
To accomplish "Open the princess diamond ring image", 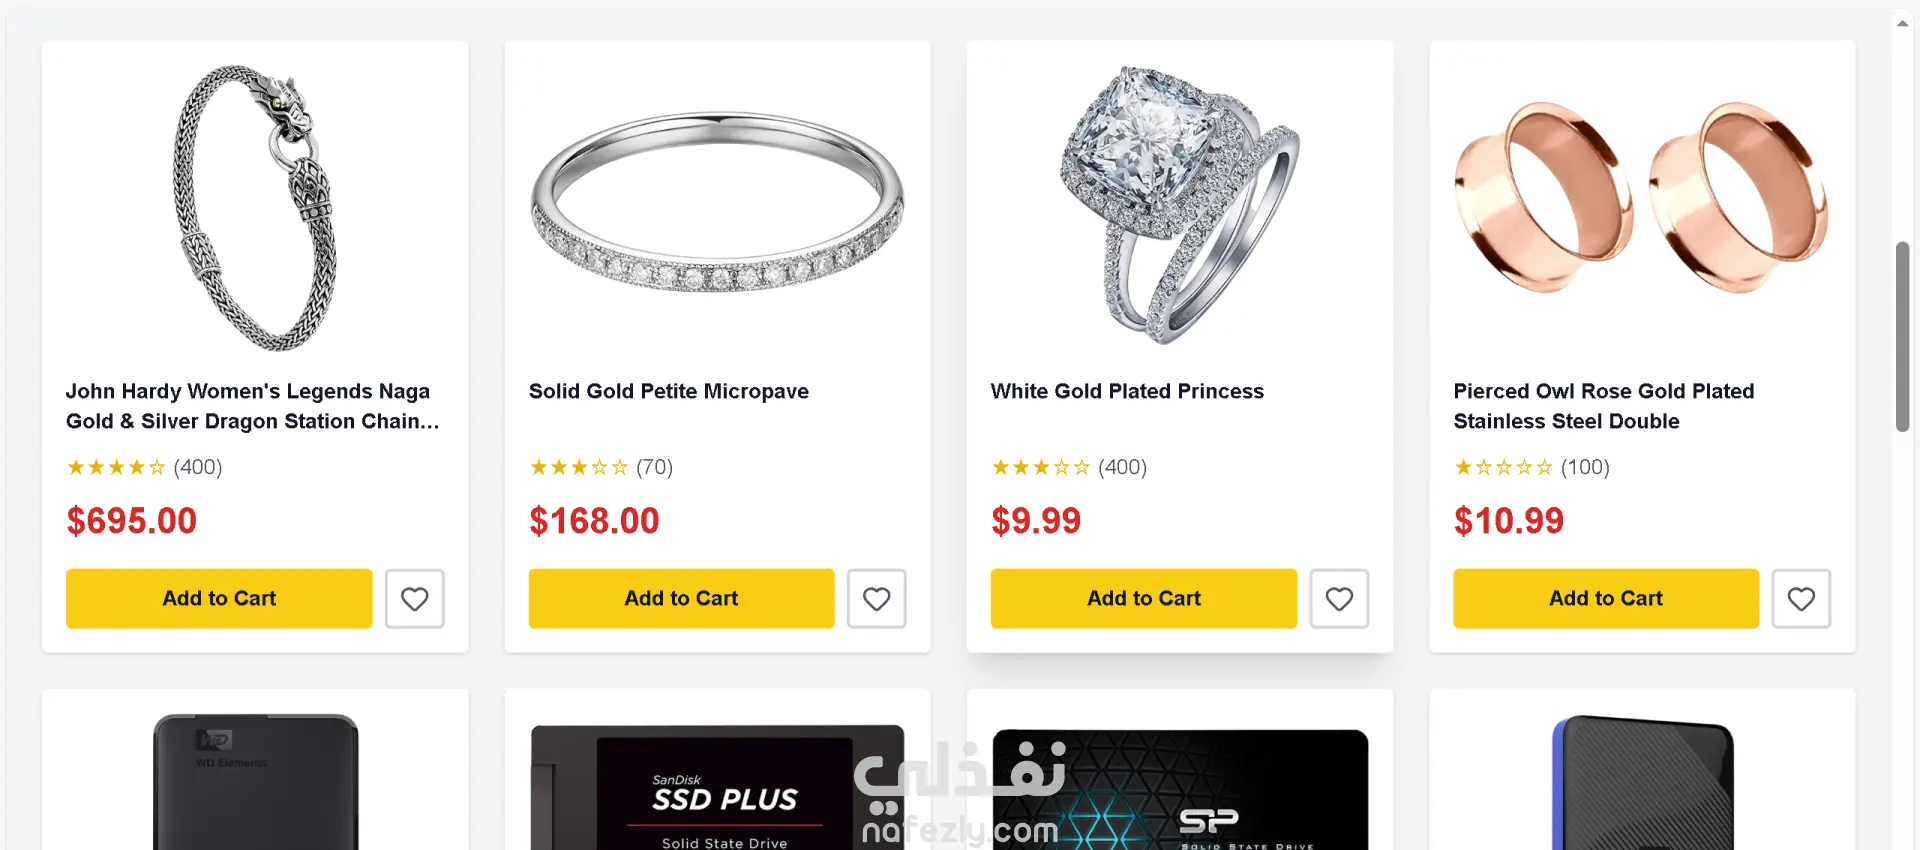I will (1179, 205).
